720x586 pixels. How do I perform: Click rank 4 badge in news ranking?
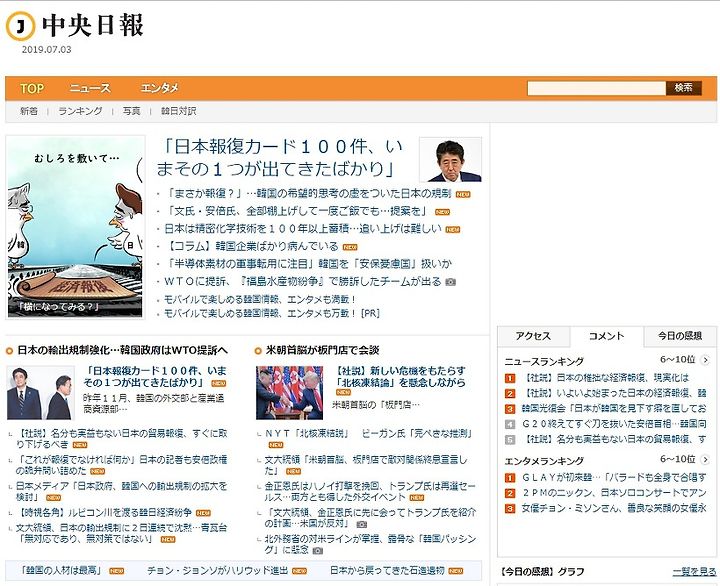click(510, 424)
